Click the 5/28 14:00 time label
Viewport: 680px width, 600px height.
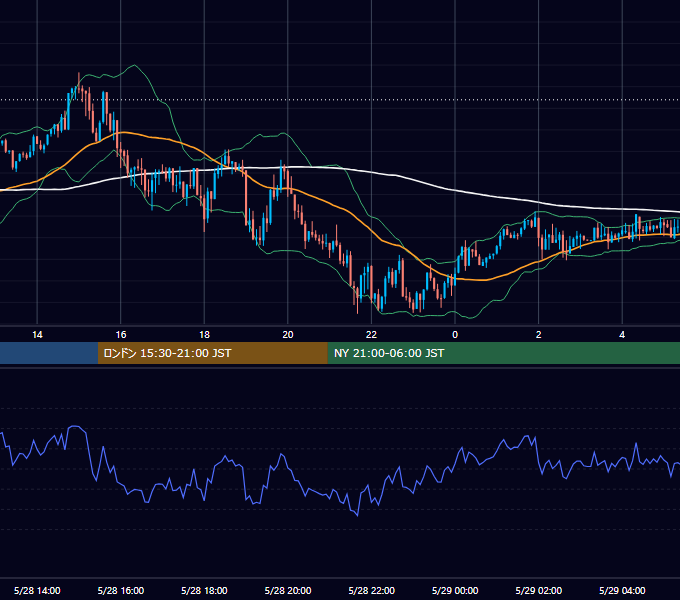click(37, 590)
